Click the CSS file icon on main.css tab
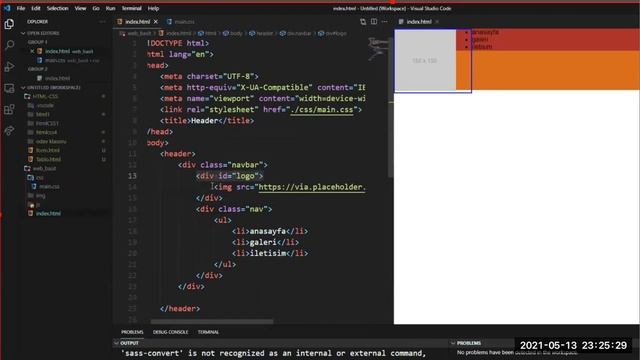Viewport: 640px width, 360px height. click(169, 22)
